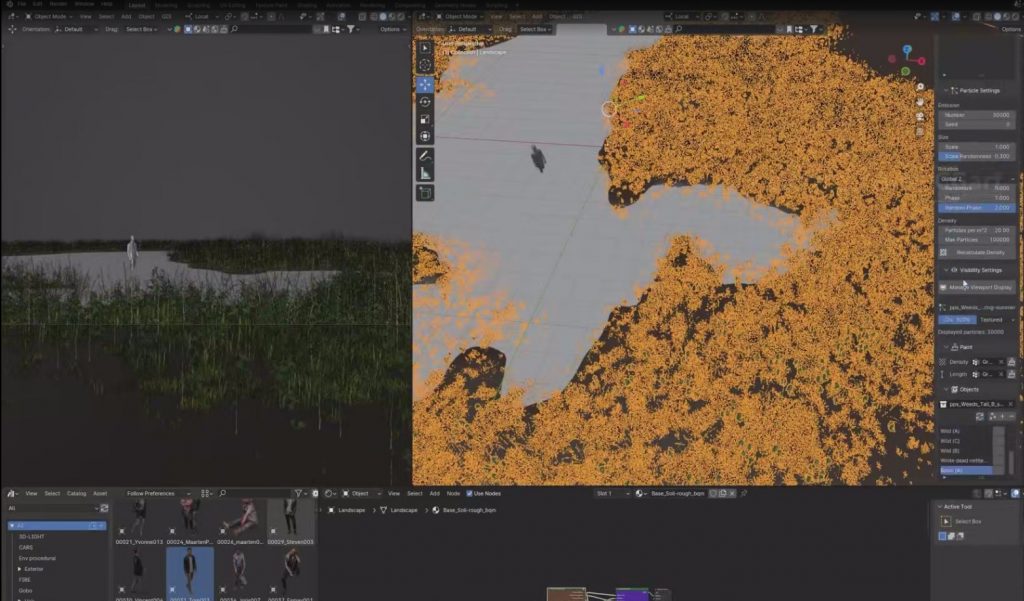
Task: Open the Node menu in shader editor
Action: tap(453, 494)
